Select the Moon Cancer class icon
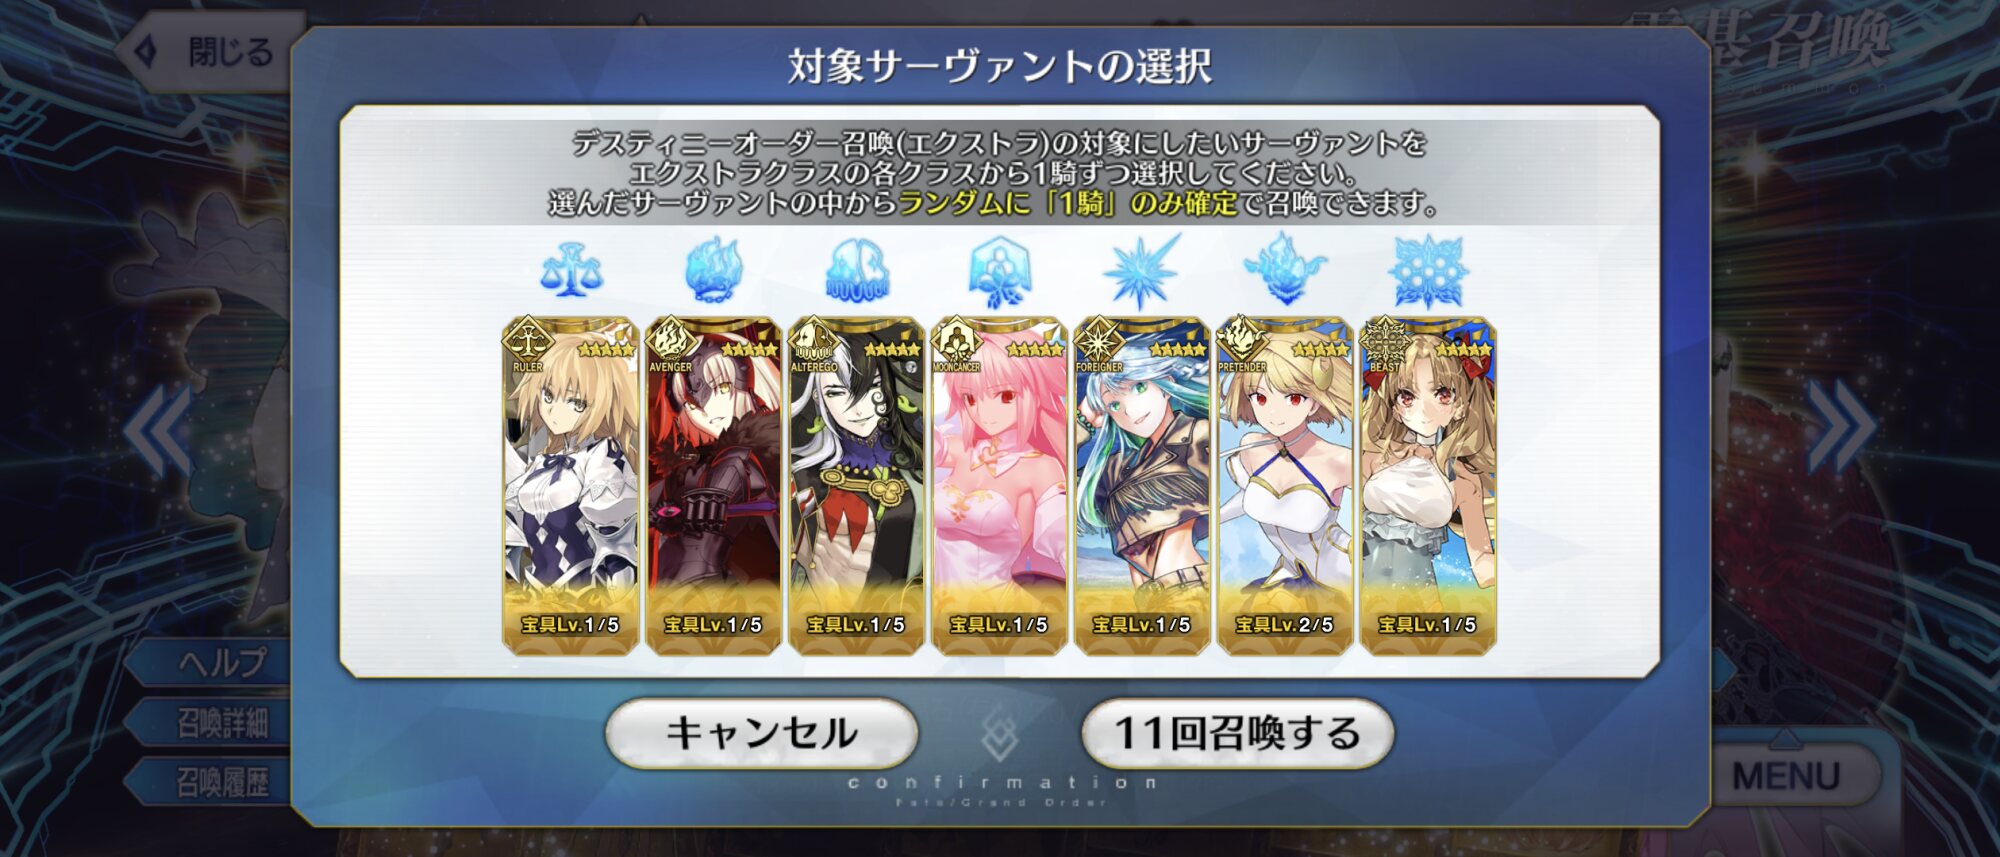2000x857 pixels. pos(999,271)
